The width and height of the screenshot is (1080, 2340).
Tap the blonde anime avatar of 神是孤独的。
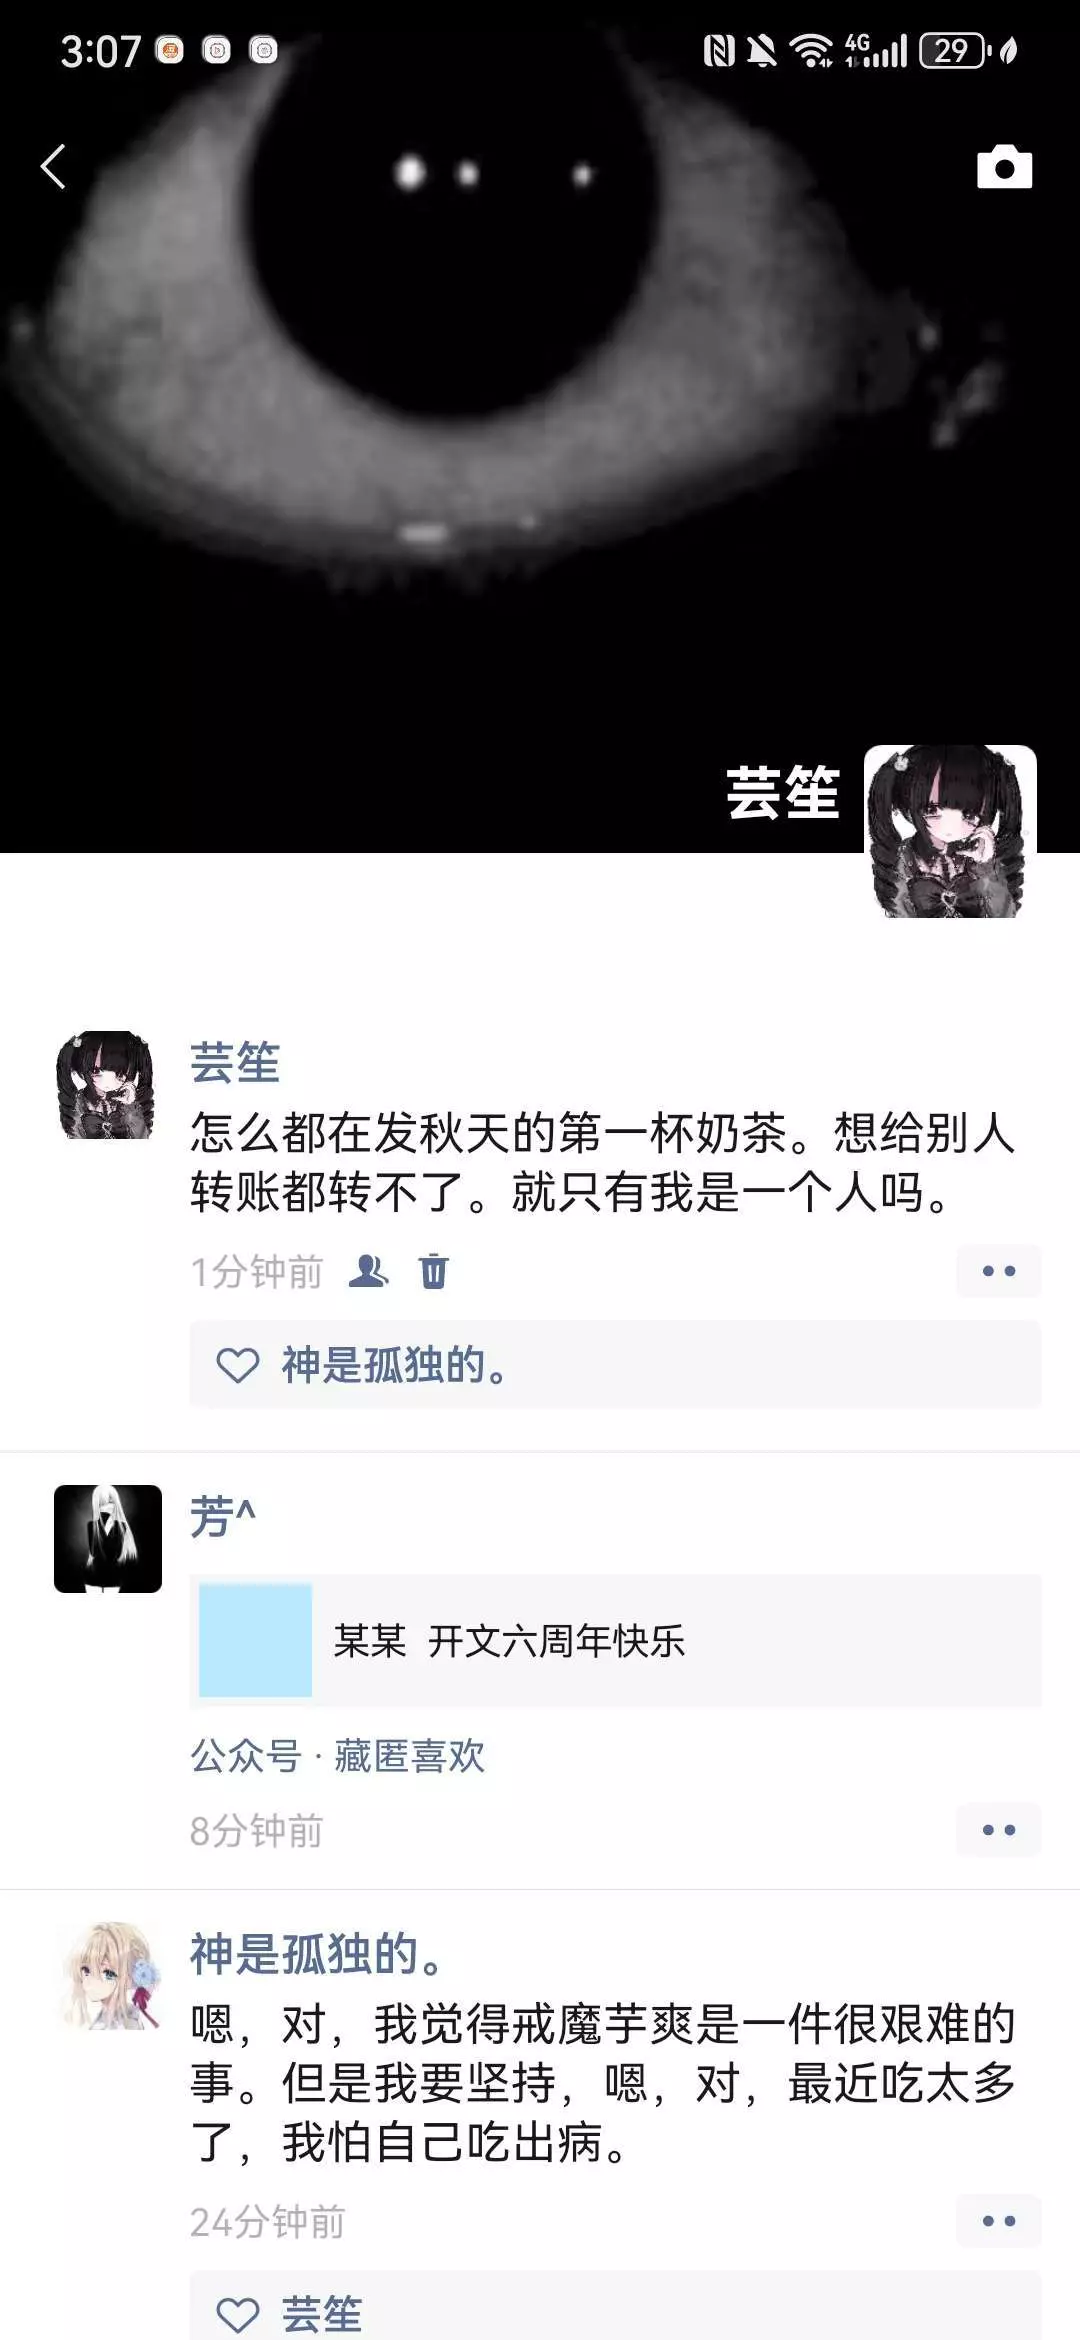click(x=108, y=1975)
